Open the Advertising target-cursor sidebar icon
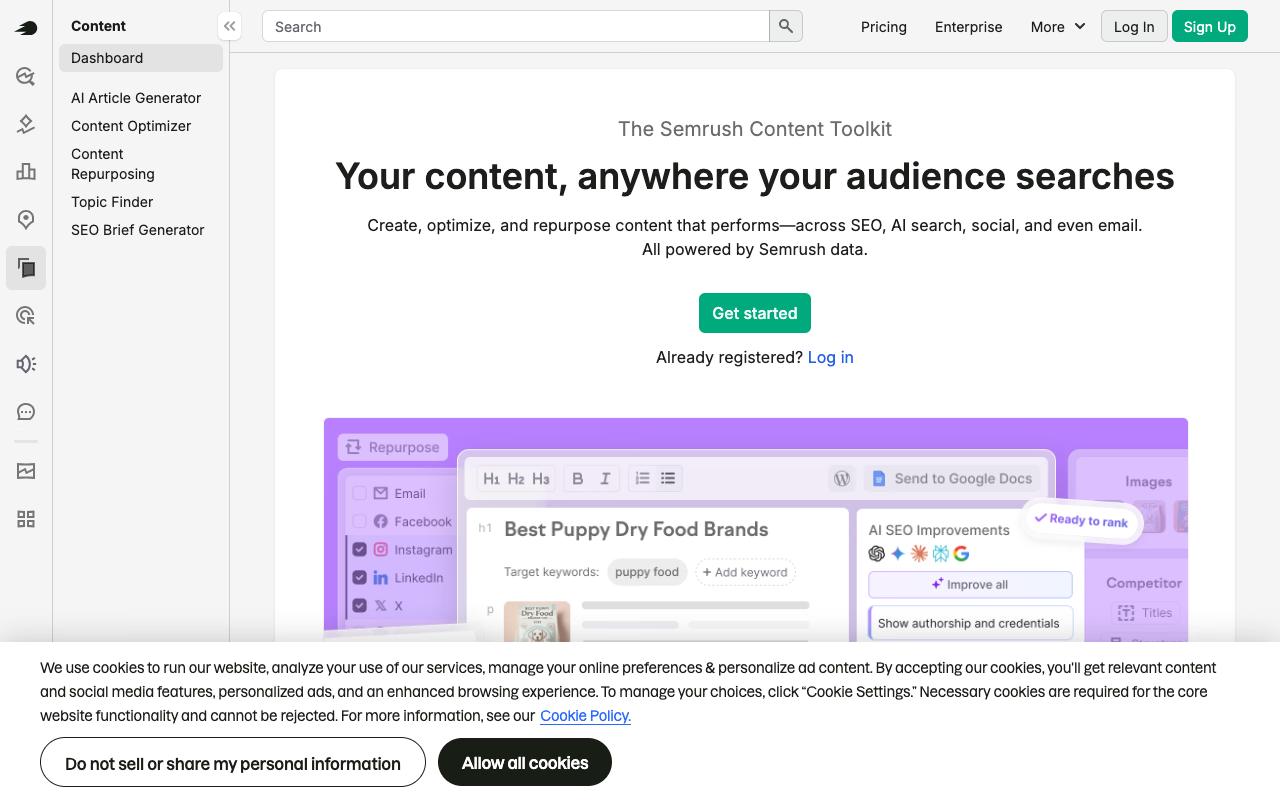1280x800 pixels. pyautogui.click(x=26, y=316)
